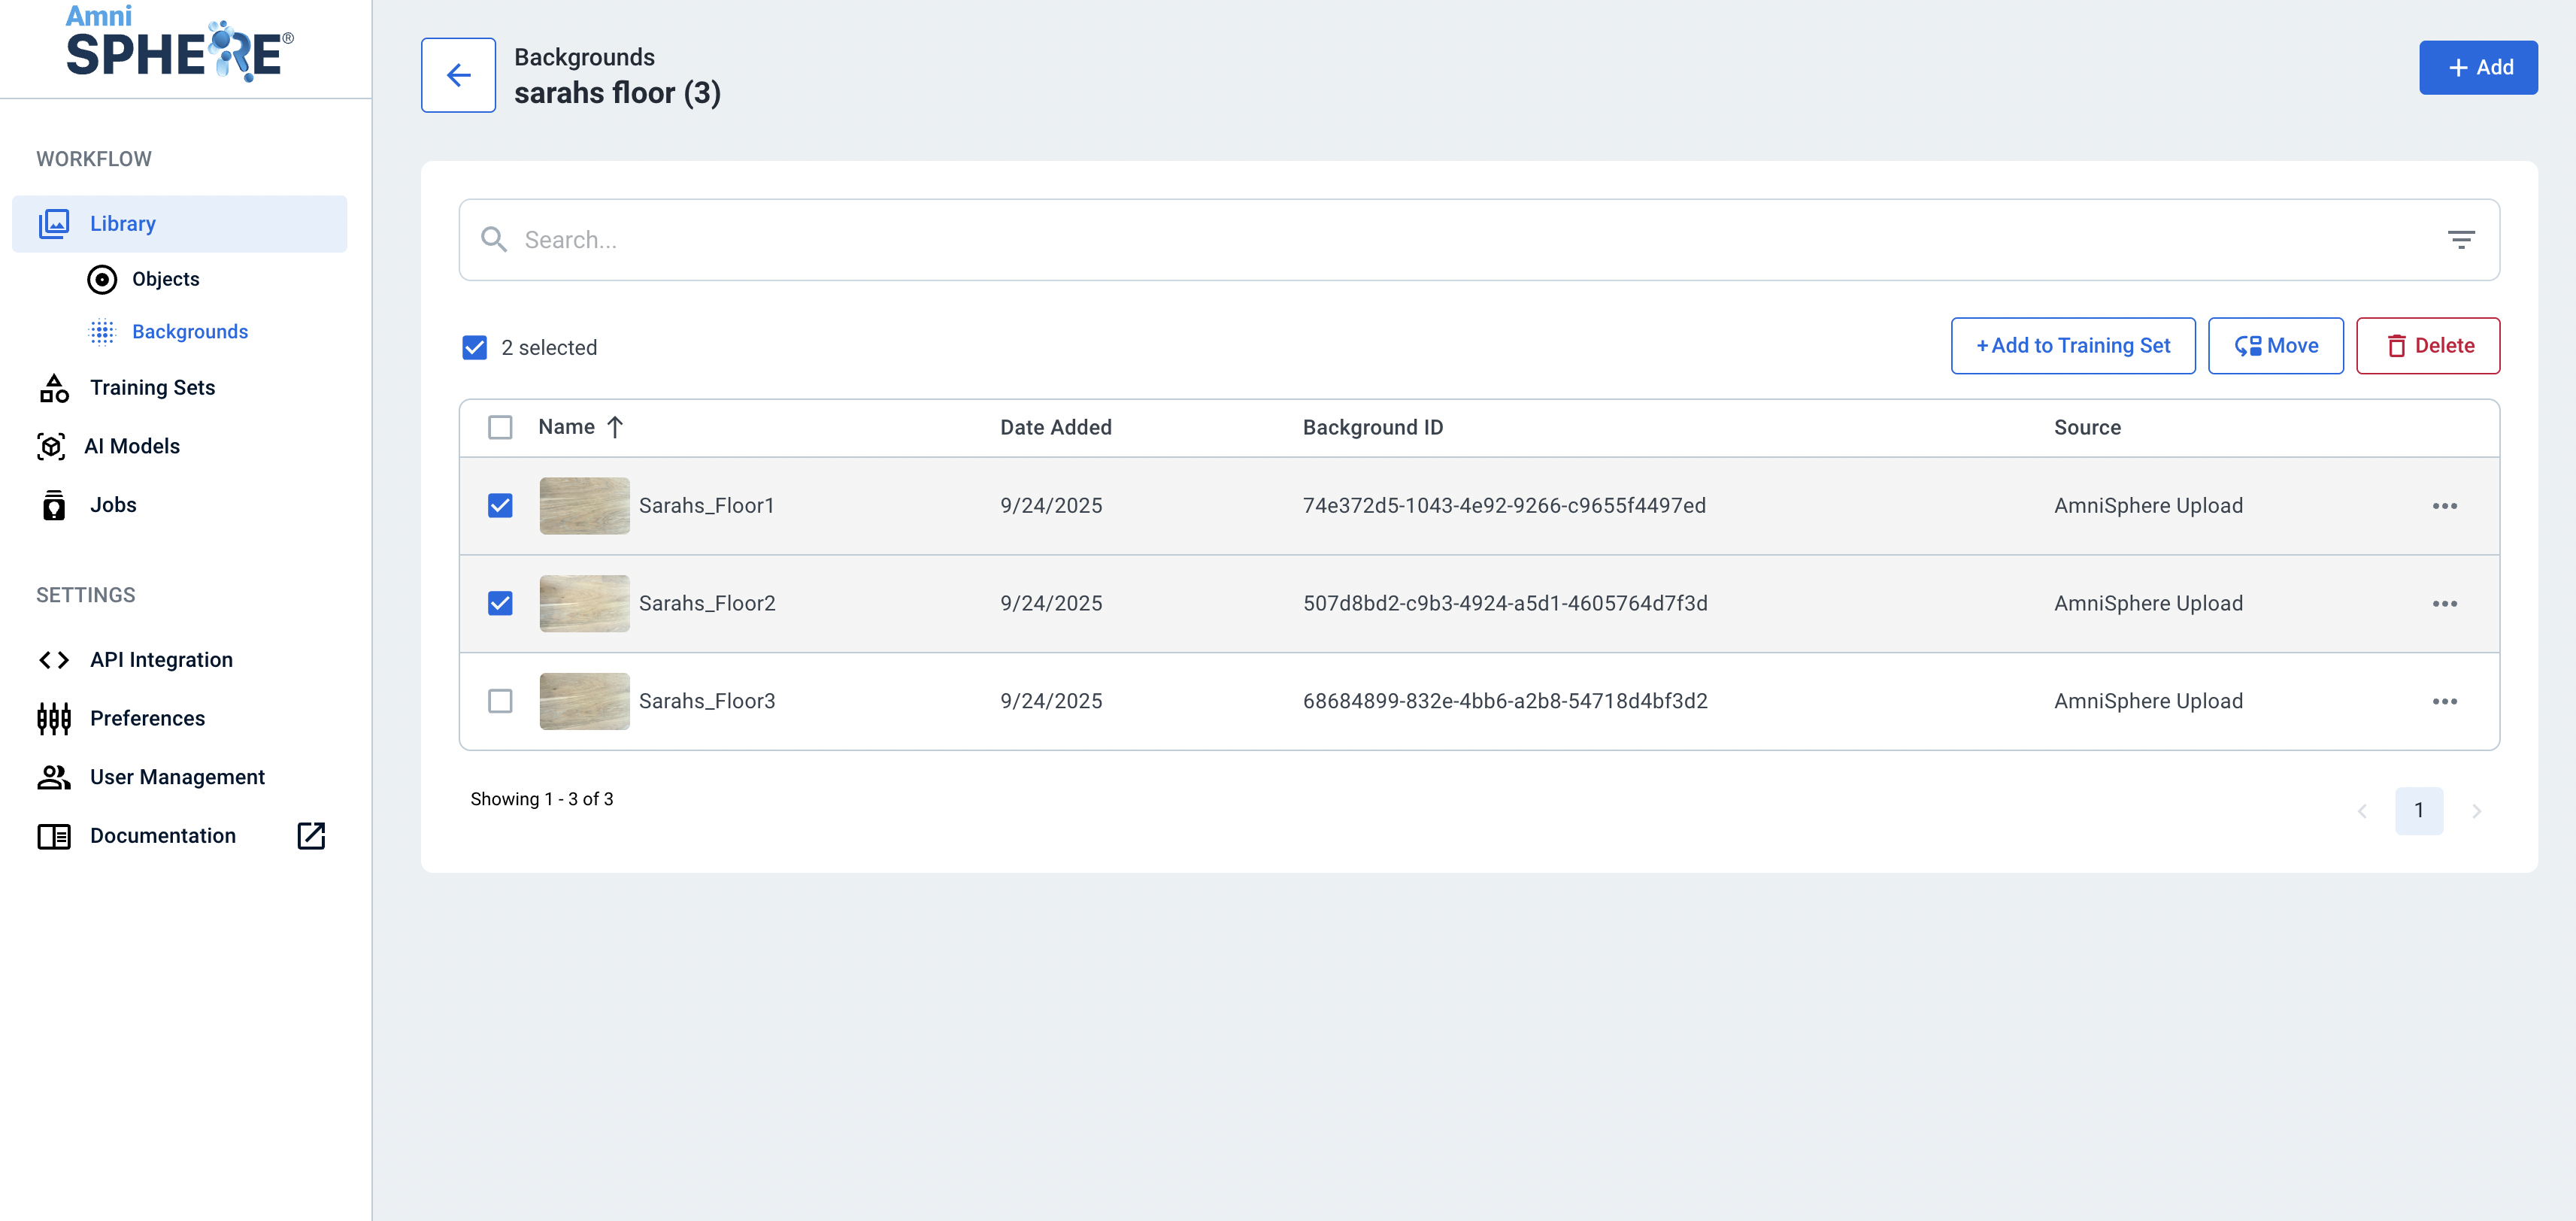Click the Library icon in sidebar

(54, 224)
